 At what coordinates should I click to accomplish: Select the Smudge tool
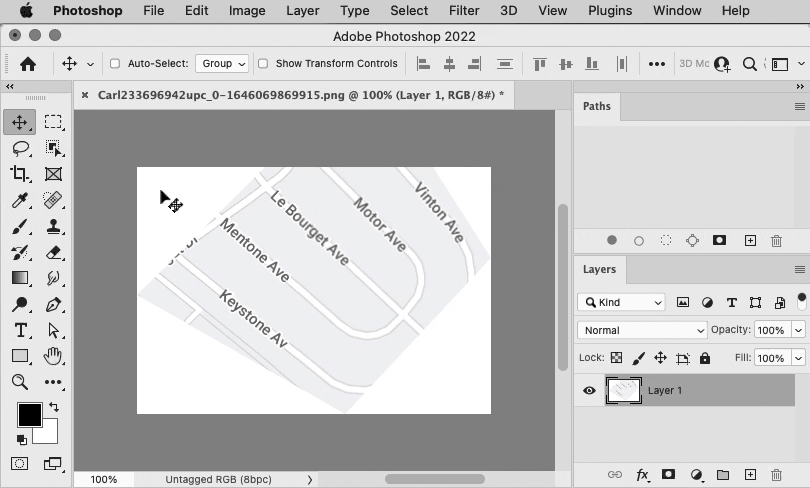tap(53, 278)
